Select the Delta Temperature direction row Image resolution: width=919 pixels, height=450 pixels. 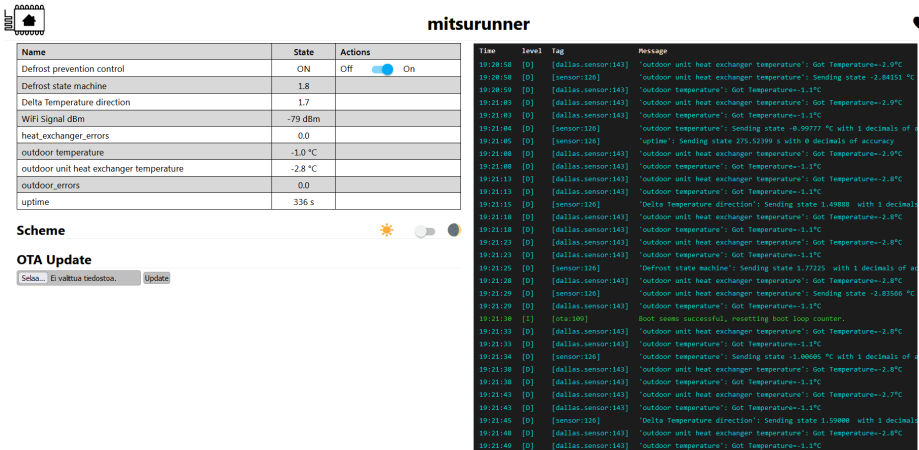point(239,103)
